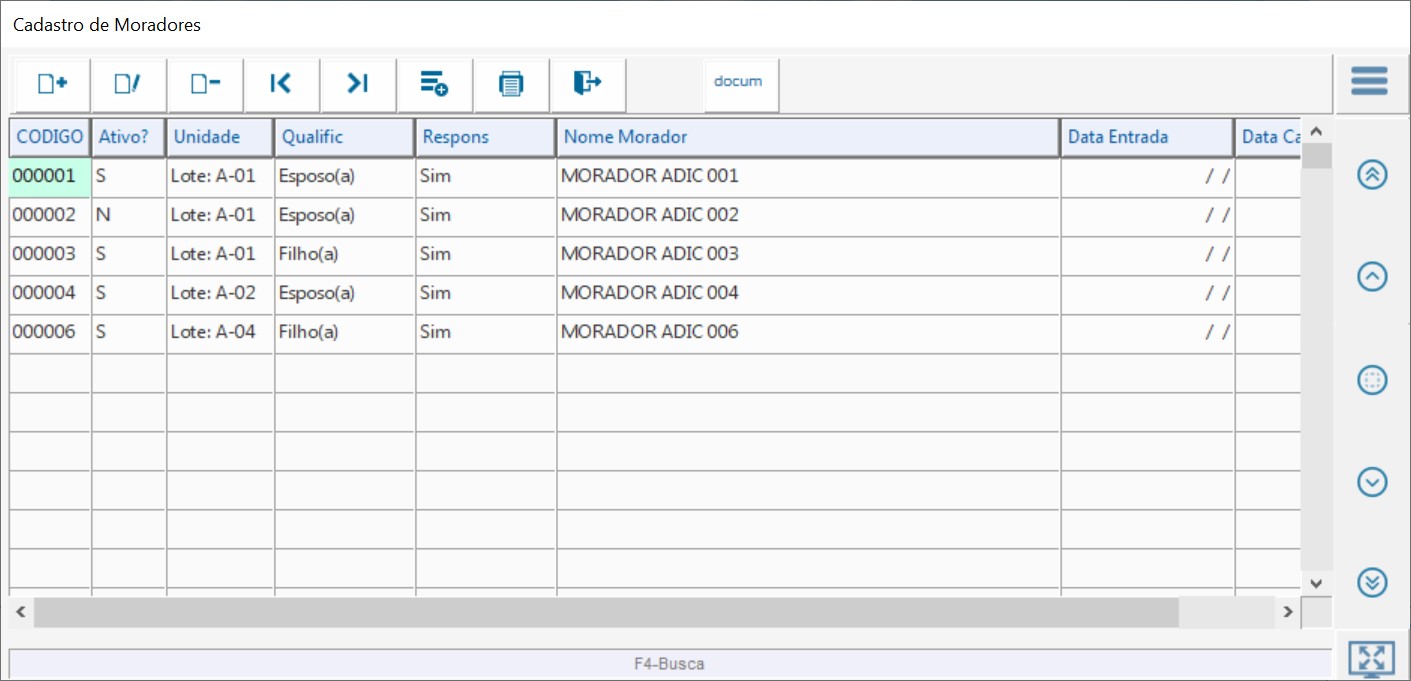Click the add list filter icon

tap(434, 84)
